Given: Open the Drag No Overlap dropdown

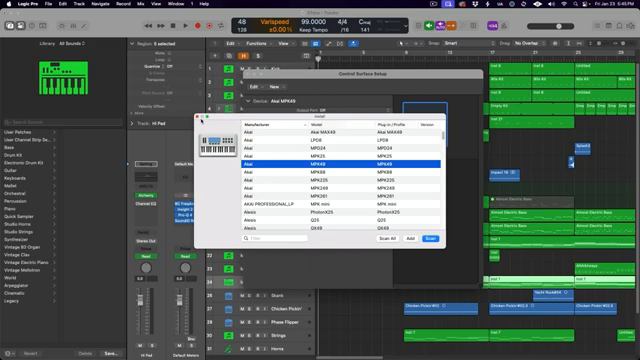Looking at the screenshot, I should [529, 43].
